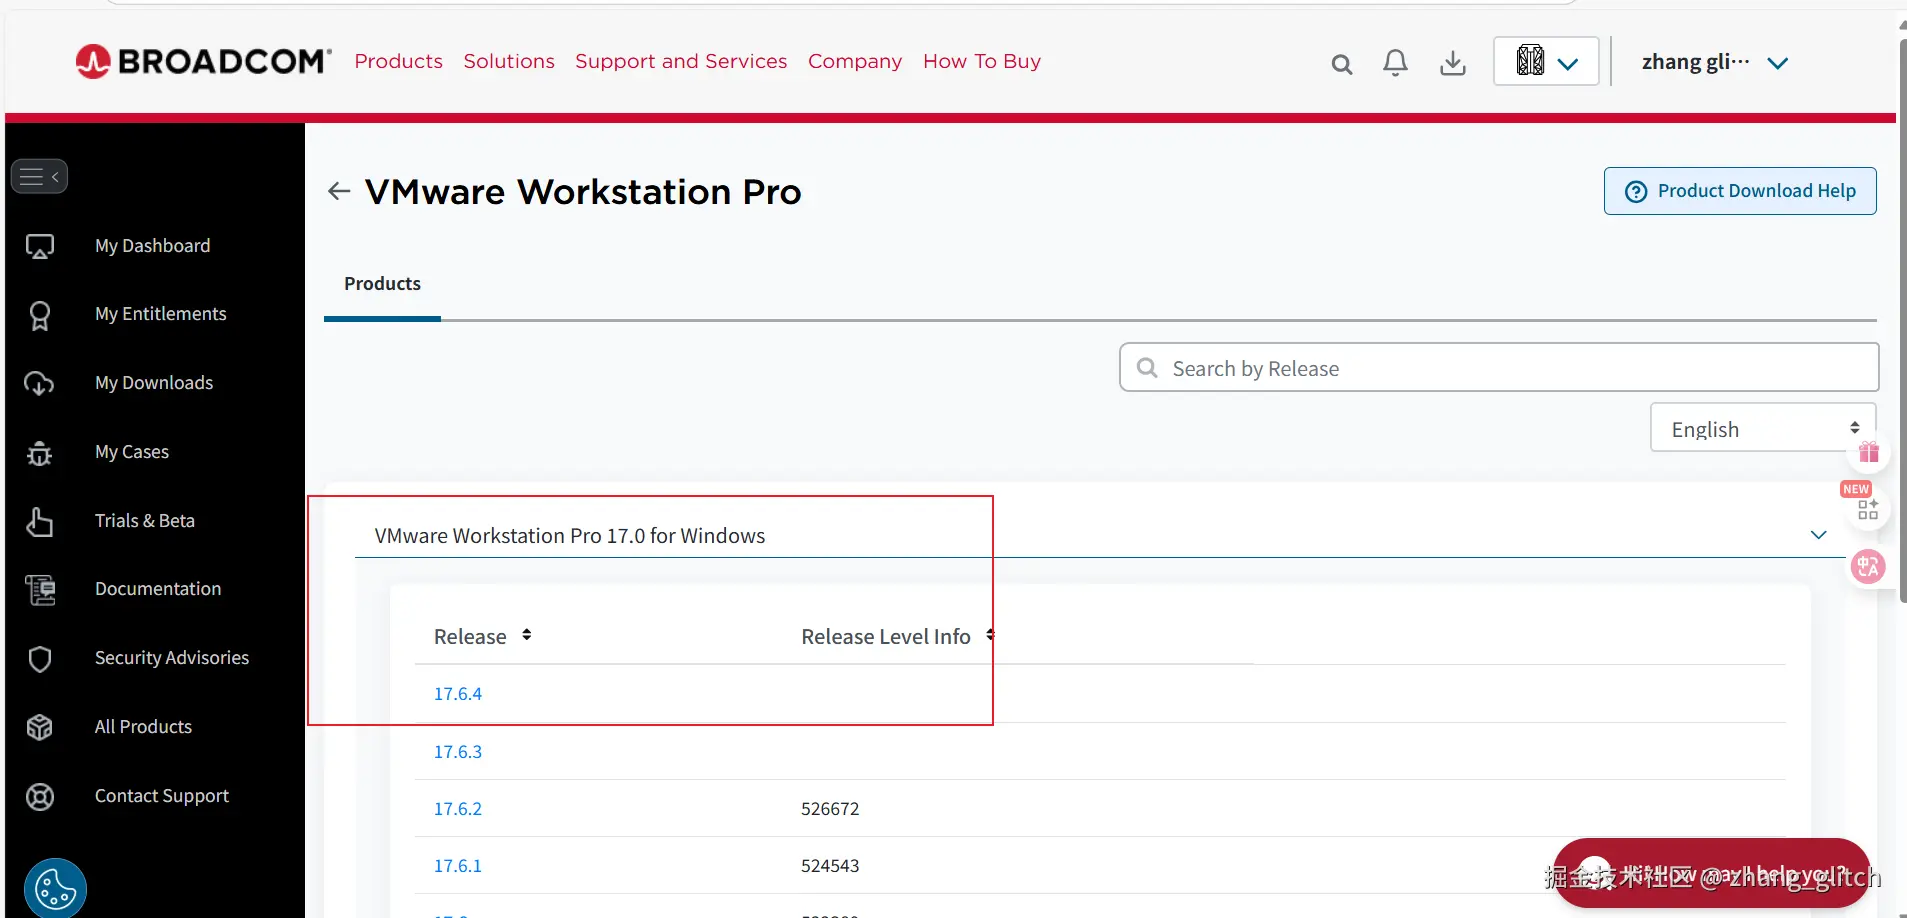Click the My Dashboard monitor icon
Image resolution: width=1907 pixels, height=918 pixels.
point(40,246)
